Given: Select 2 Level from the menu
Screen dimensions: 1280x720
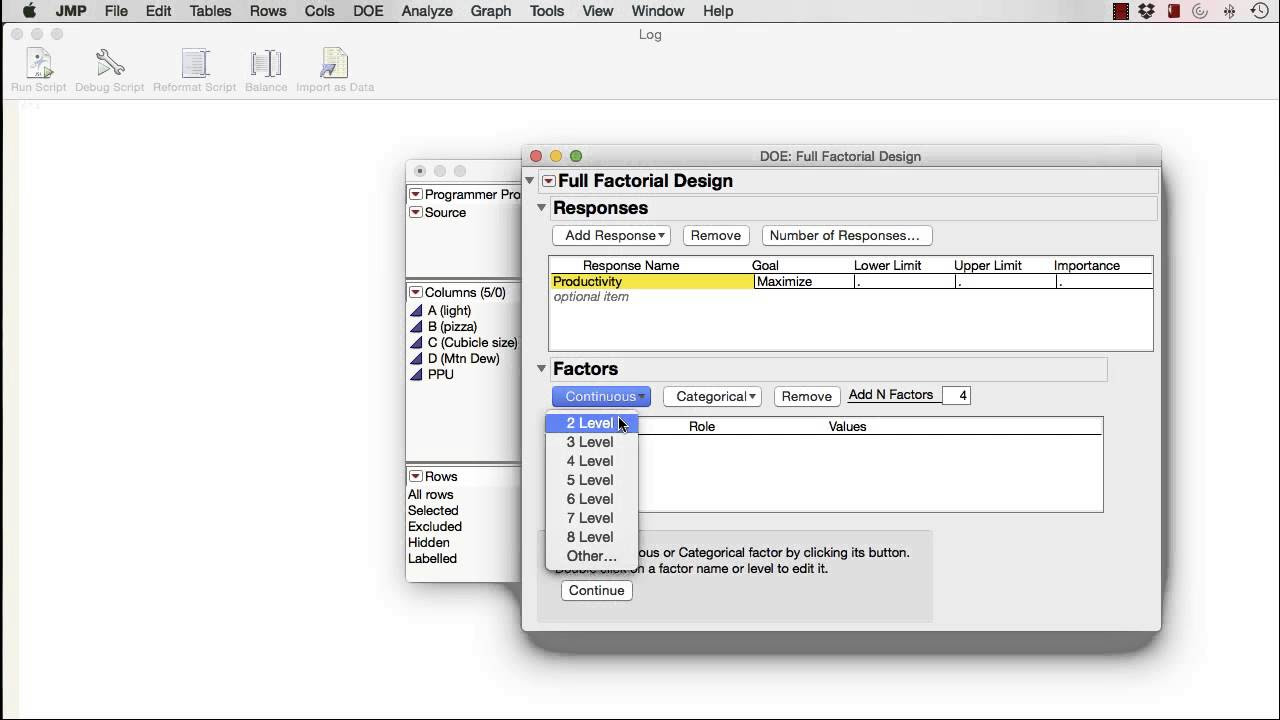Looking at the screenshot, I should click(x=591, y=423).
